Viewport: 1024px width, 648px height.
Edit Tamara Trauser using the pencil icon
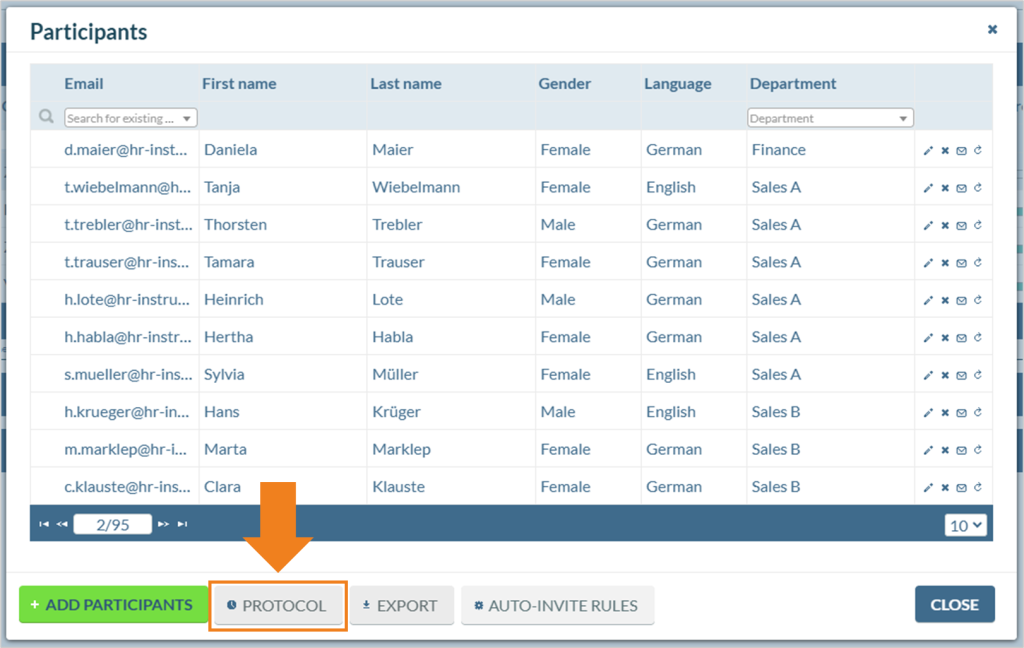click(928, 263)
